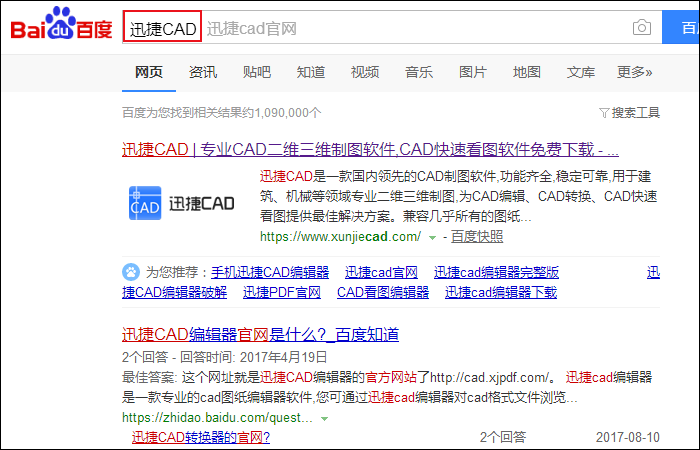
Task: Open the 地图 tab
Action: click(527, 72)
